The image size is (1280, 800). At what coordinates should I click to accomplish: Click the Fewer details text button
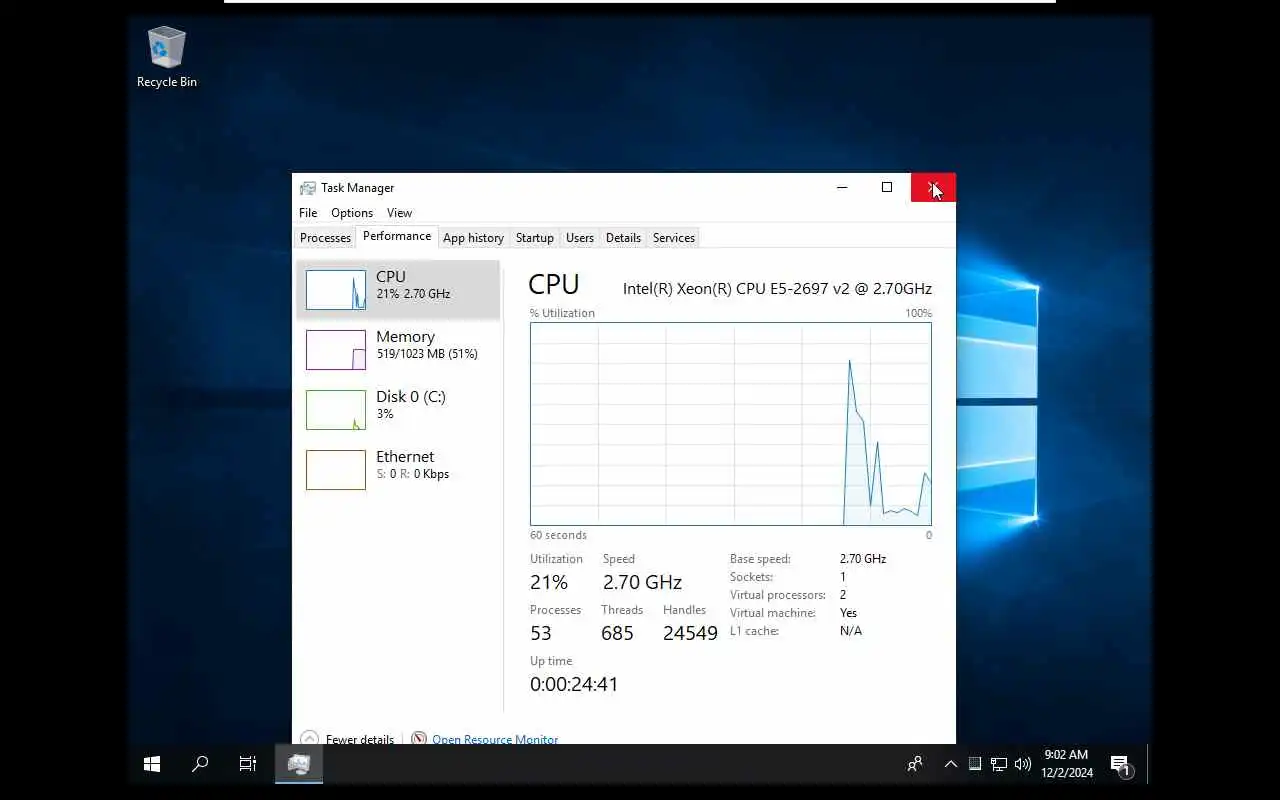(360, 739)
